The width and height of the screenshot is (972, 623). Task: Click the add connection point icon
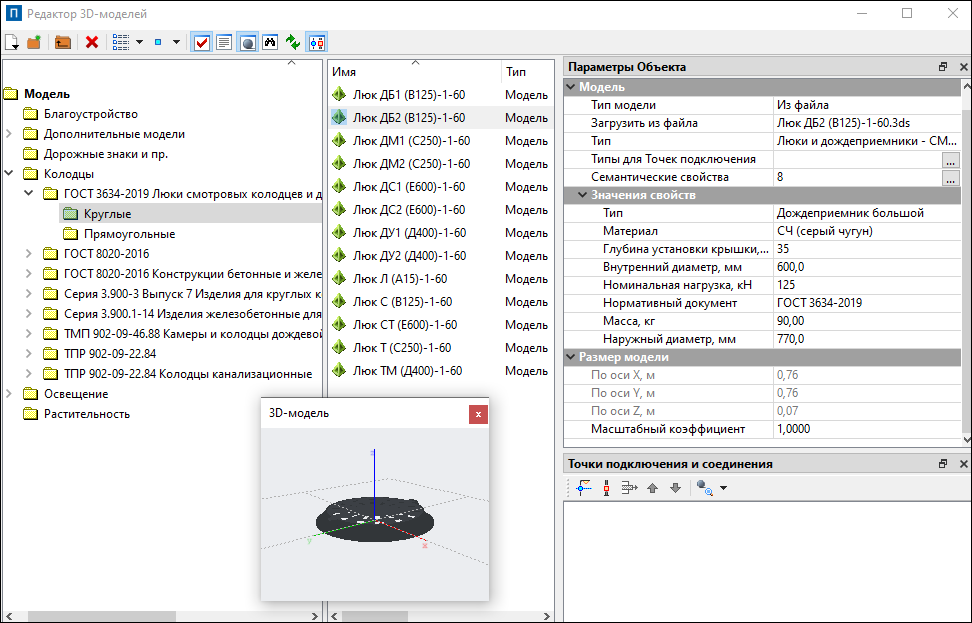coord(583,488)
